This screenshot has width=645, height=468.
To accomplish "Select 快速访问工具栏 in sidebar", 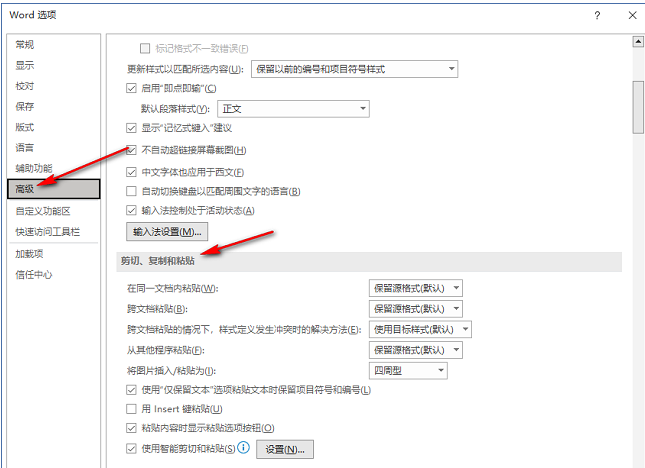I will (x=53, y=232).
